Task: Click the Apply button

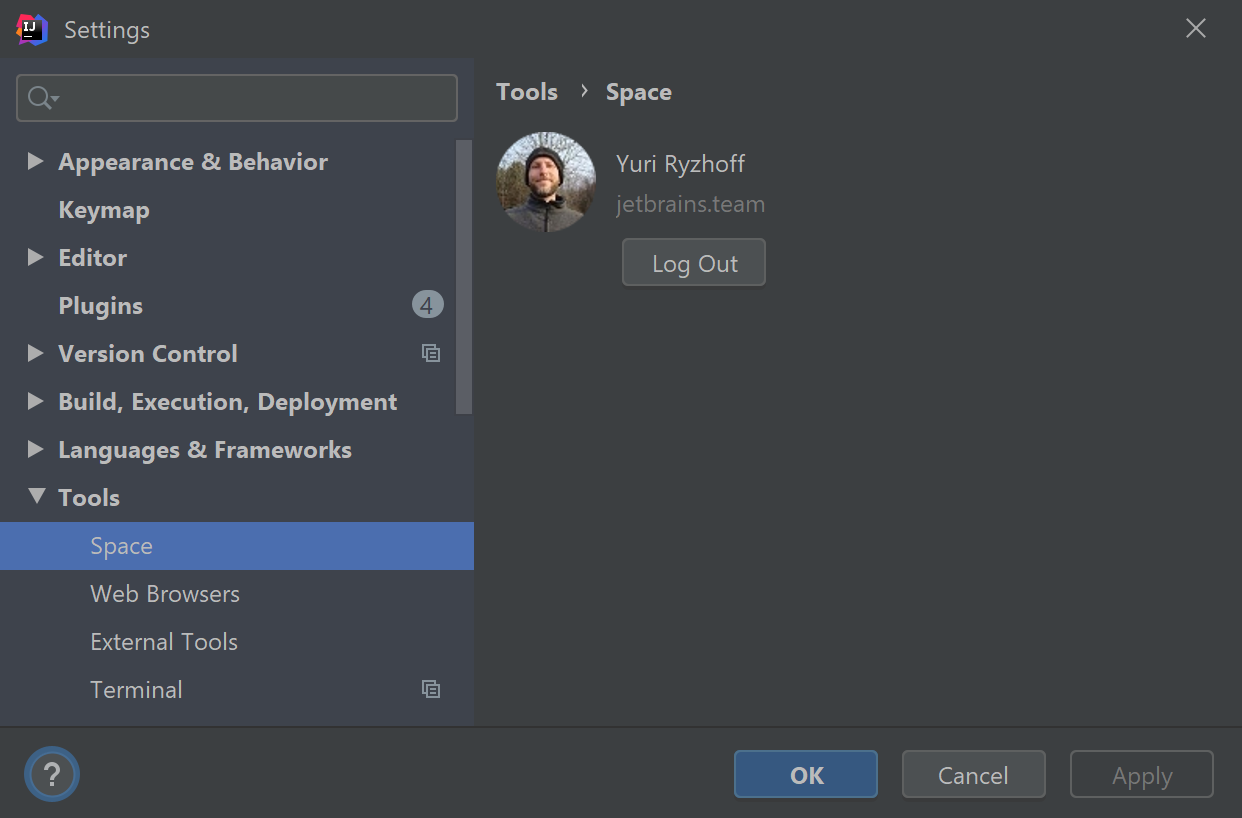Action: tap(1142, 775)
